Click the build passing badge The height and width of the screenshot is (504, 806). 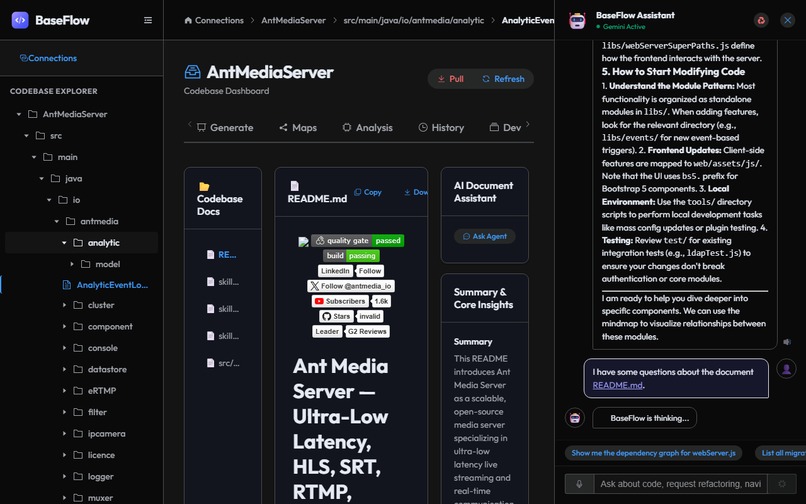351,256
